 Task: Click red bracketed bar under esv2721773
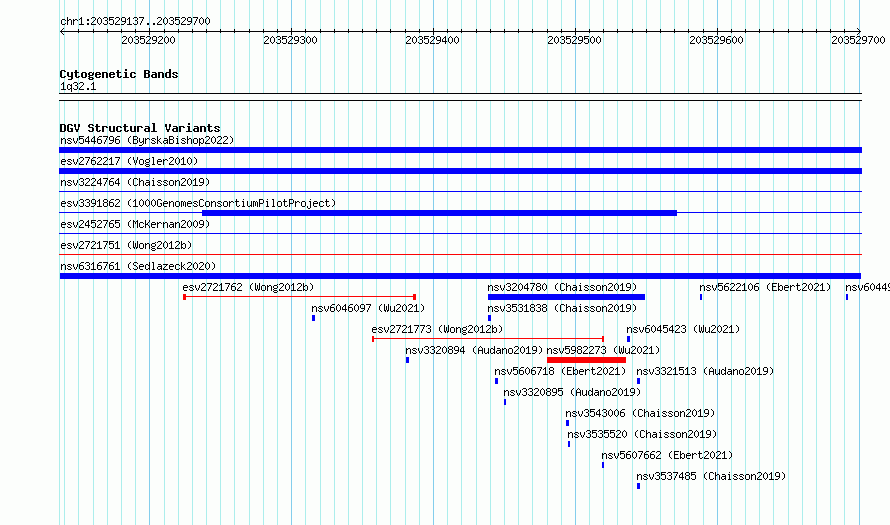488,339
